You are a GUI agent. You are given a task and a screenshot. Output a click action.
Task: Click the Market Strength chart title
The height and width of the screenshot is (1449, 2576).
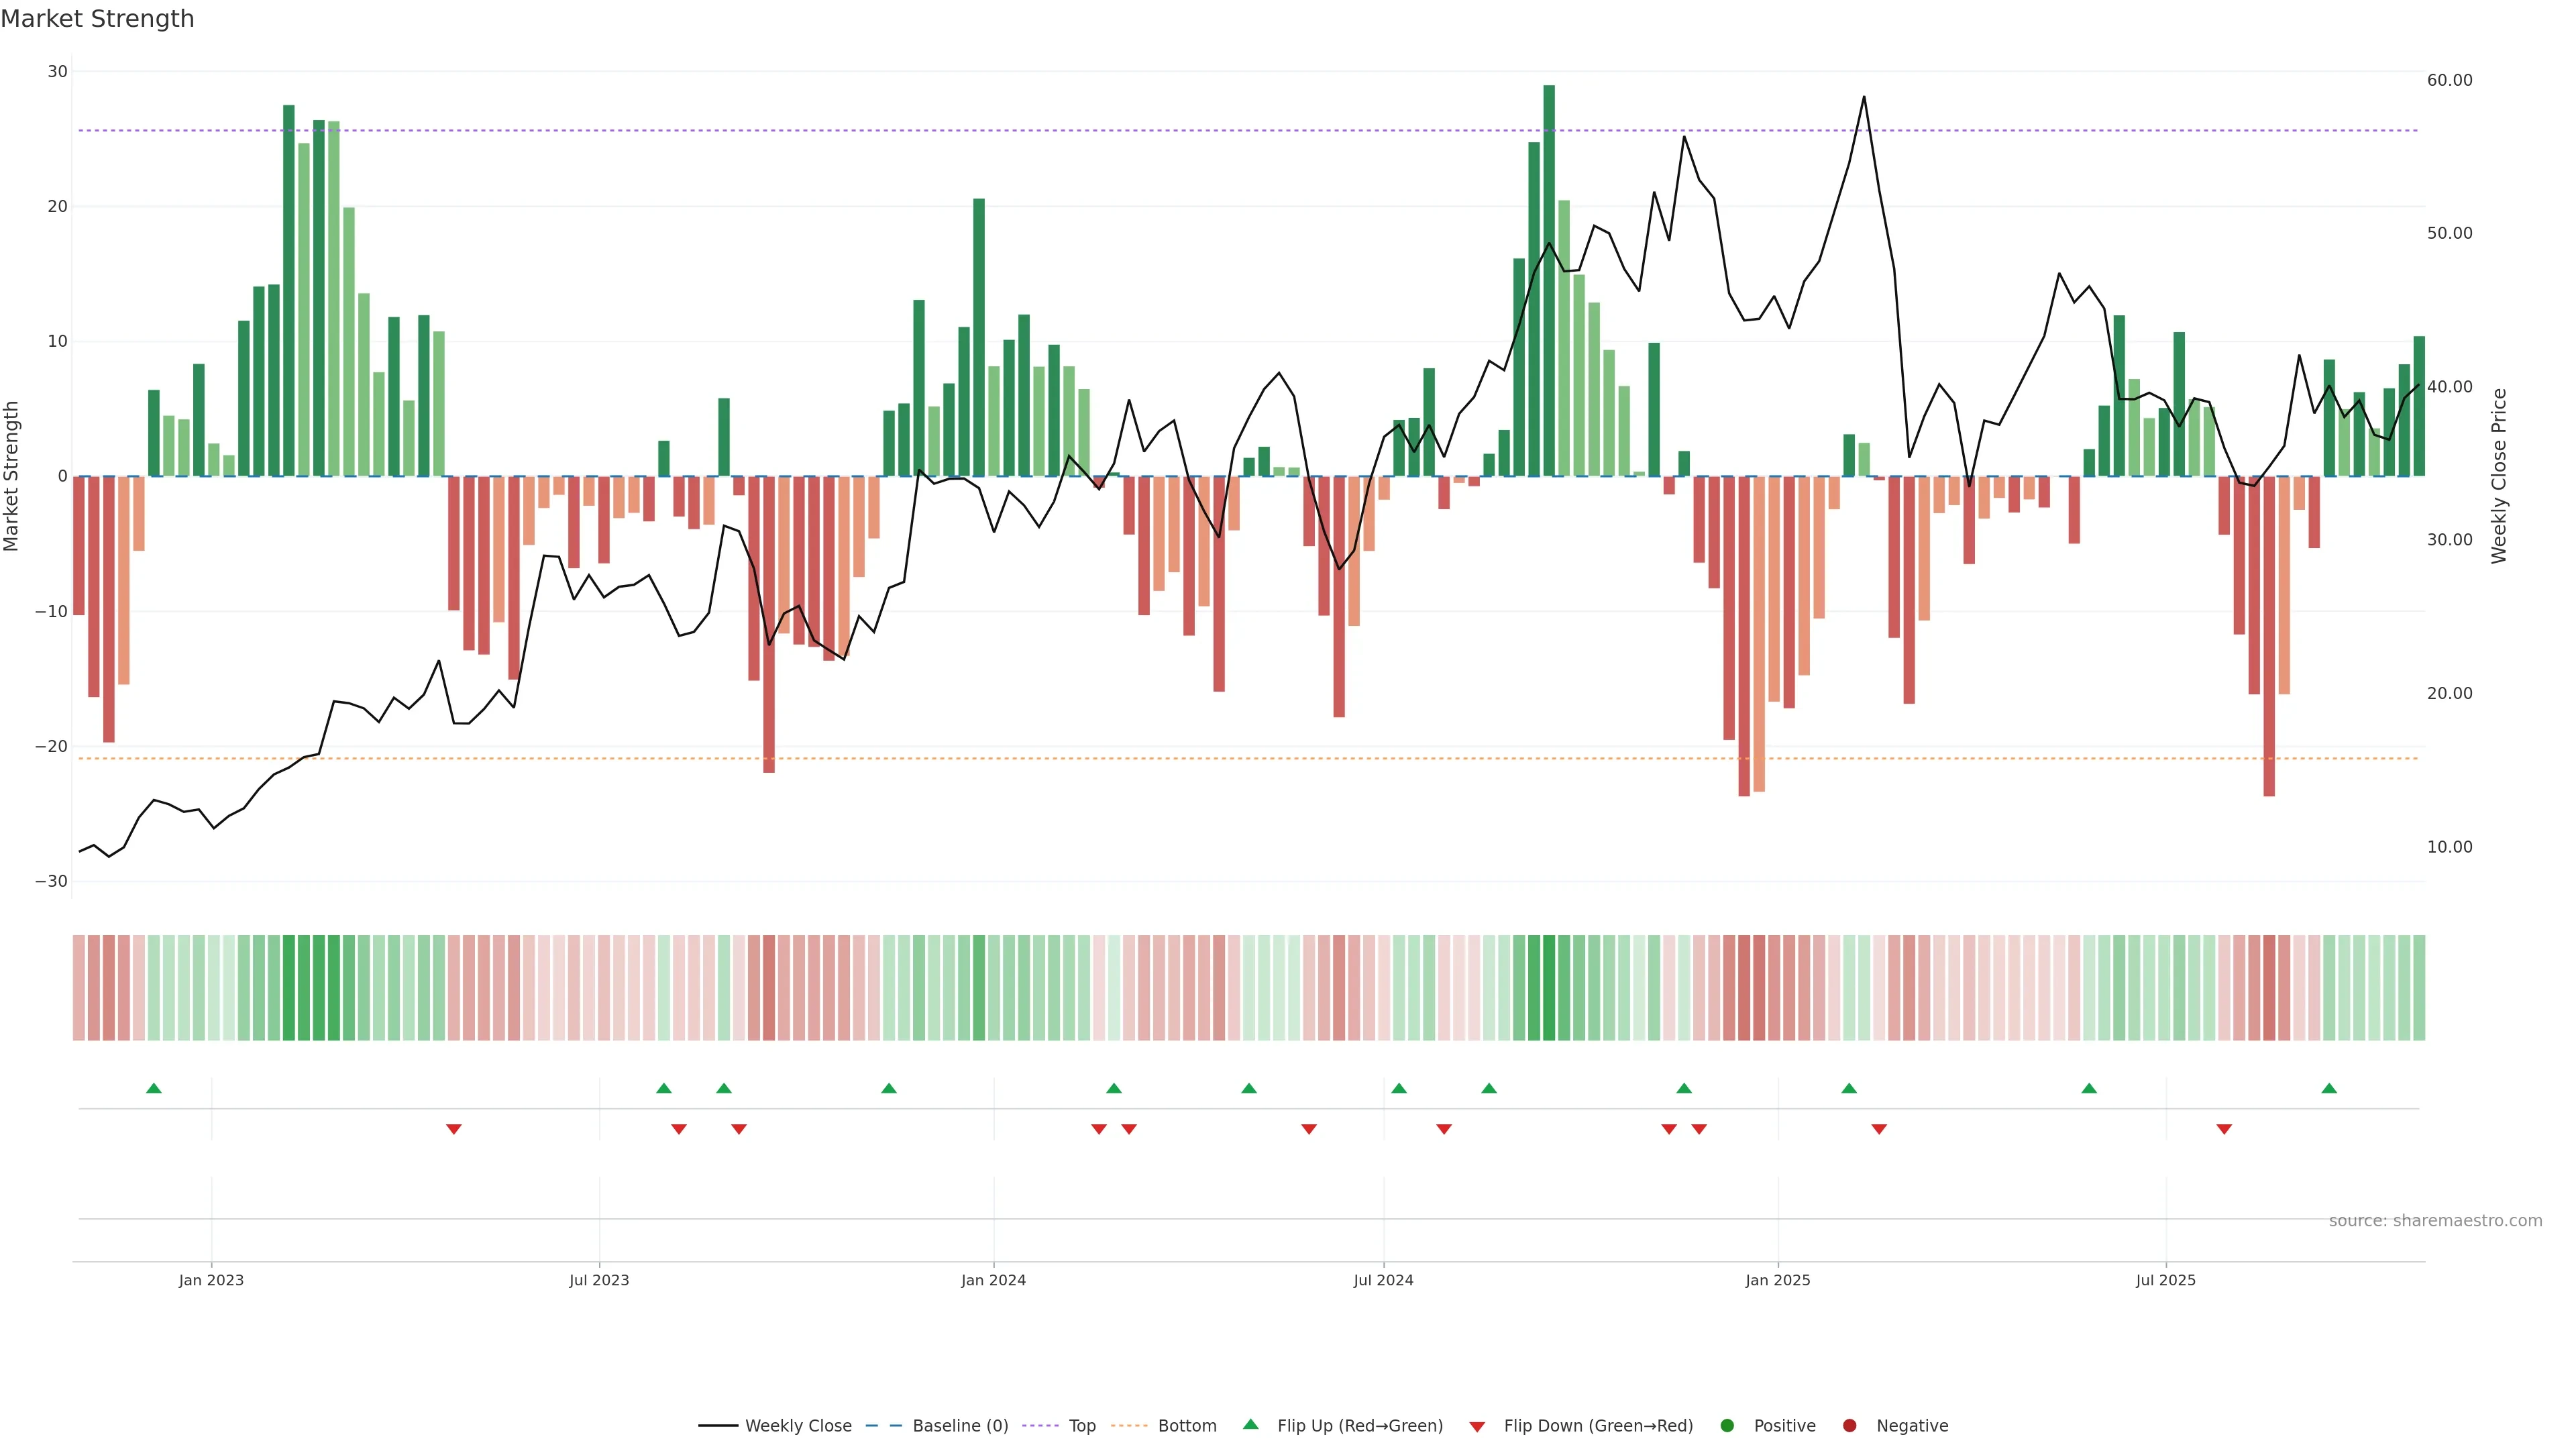pyautogui.click(x=97, y=19)
